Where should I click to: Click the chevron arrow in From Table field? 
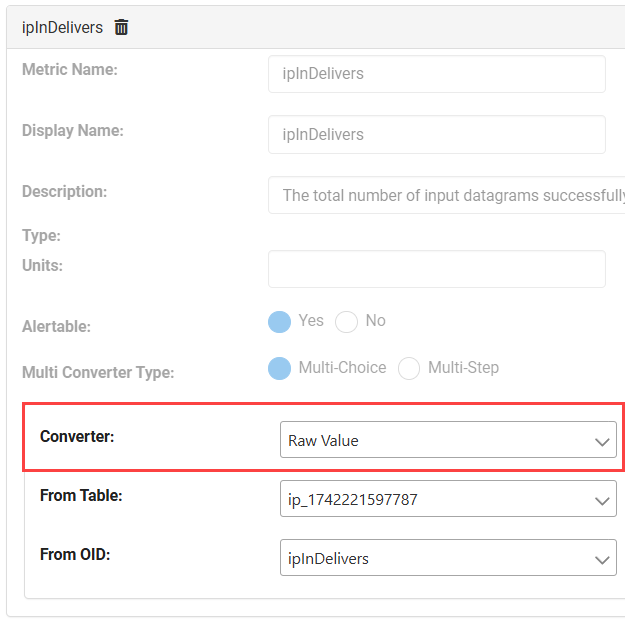[602, 500]
